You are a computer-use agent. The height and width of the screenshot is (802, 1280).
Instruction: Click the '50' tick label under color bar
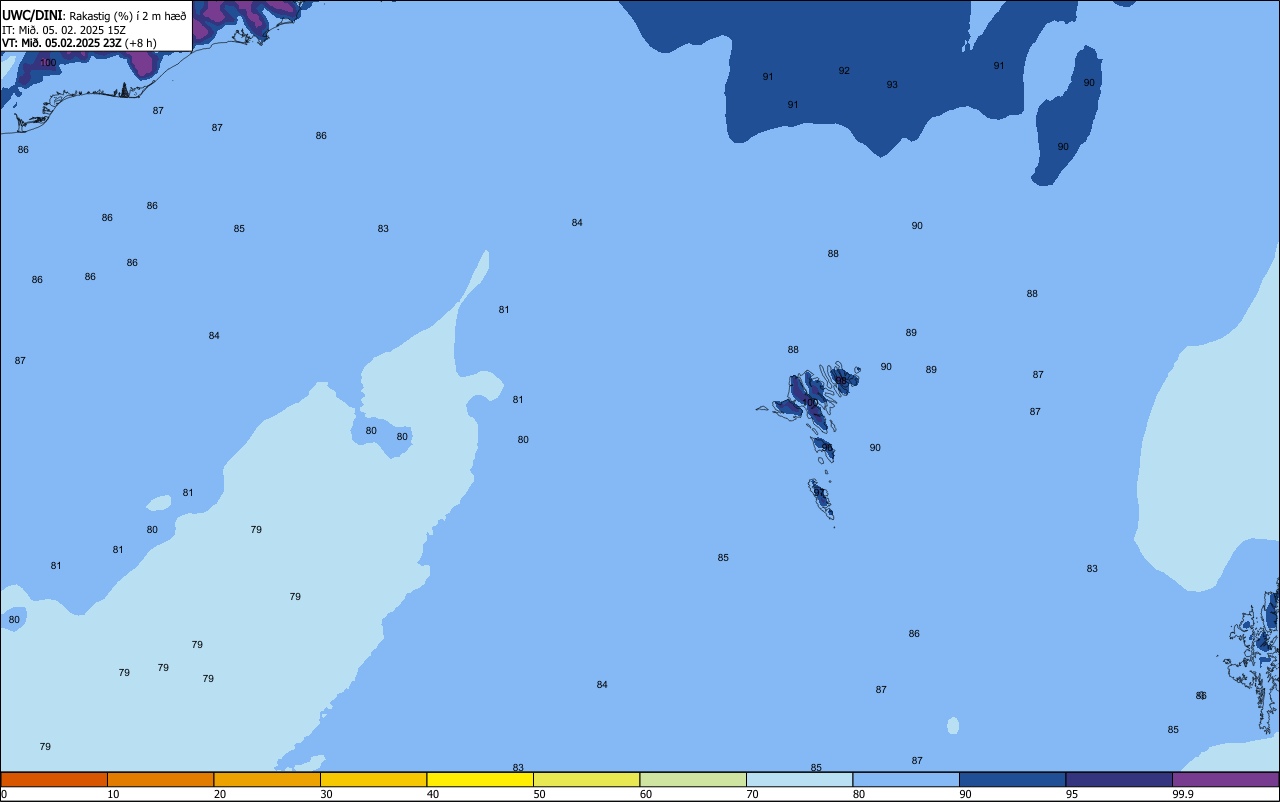pyautogui.click(x=539, y=794)
